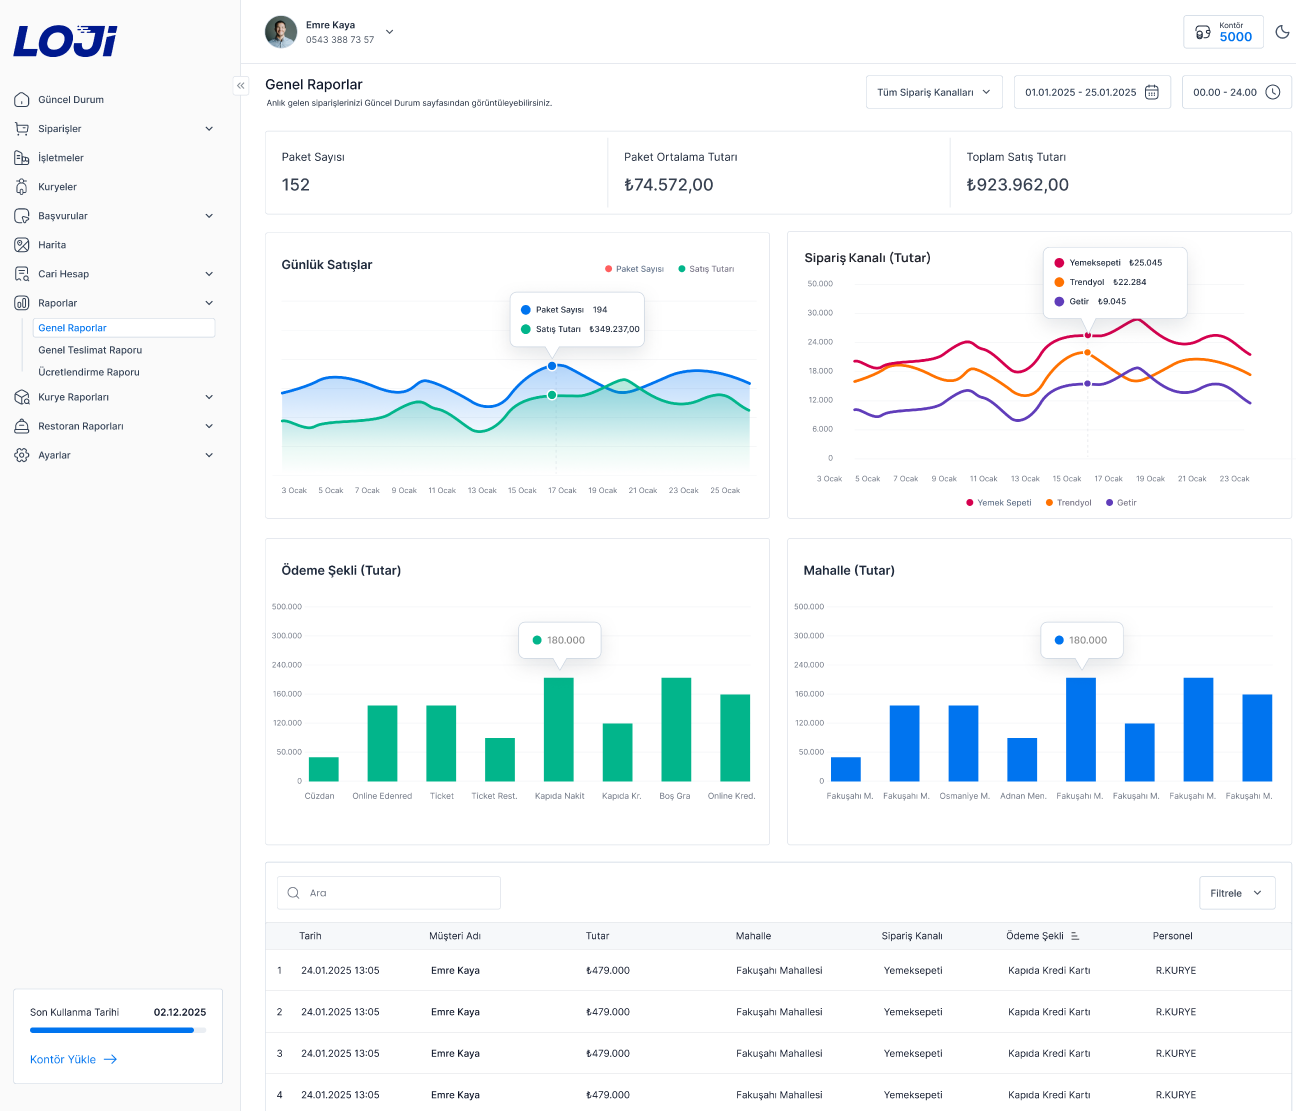The width and height of the screenshot is (1296, 1111).
Task: Toggle Paket Sayısı legend in Günlük Satışlar
Action: (634, 269)
